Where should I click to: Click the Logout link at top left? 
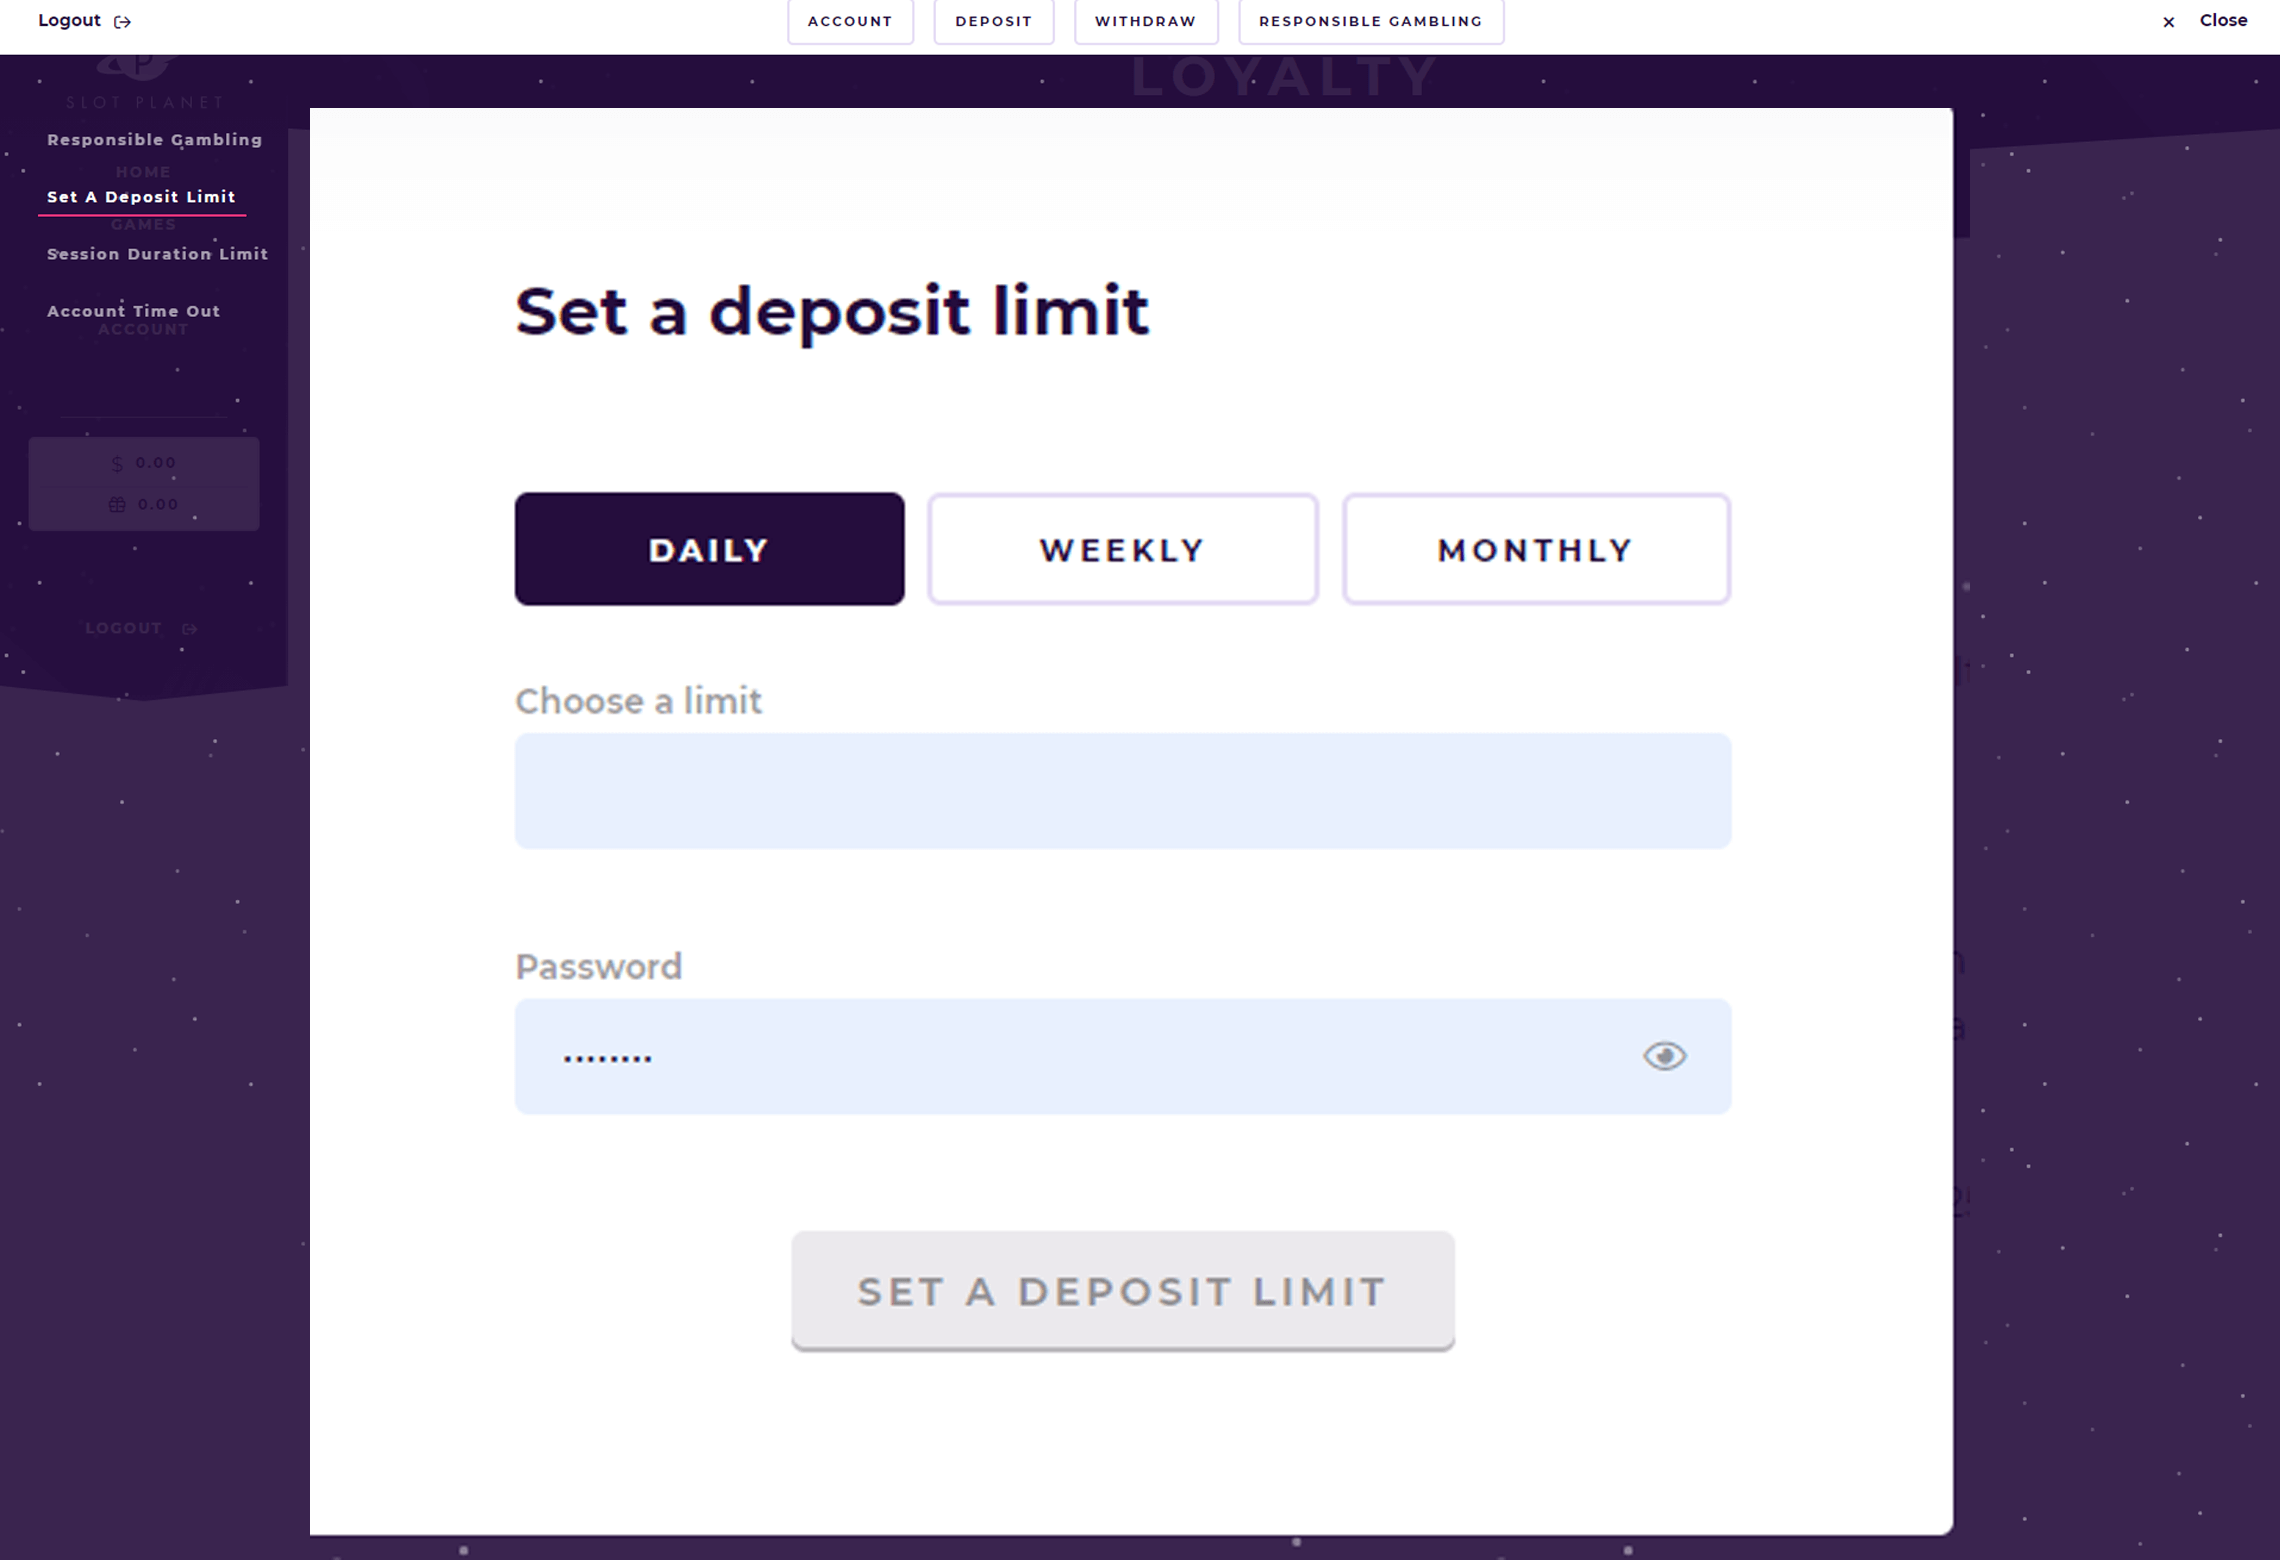[x=70, y=21]
